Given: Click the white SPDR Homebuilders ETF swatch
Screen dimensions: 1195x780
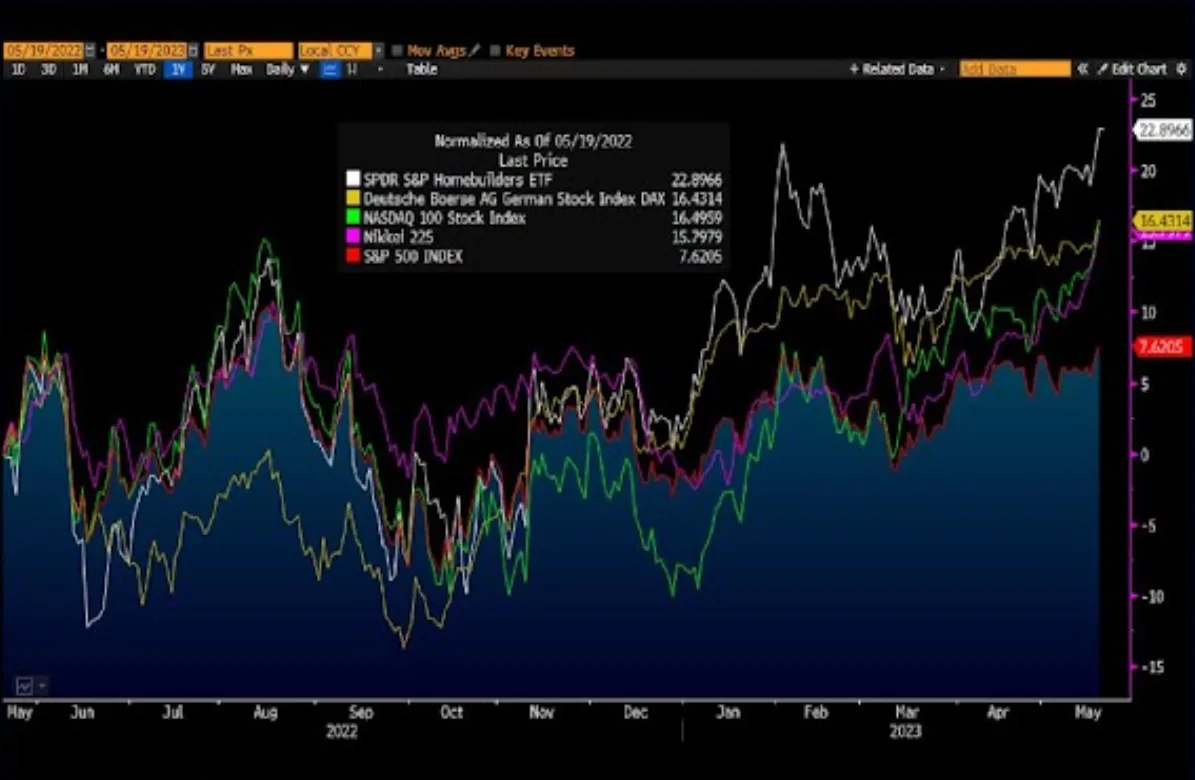Looking at the screenshot, I should click(x=353, y=179).
